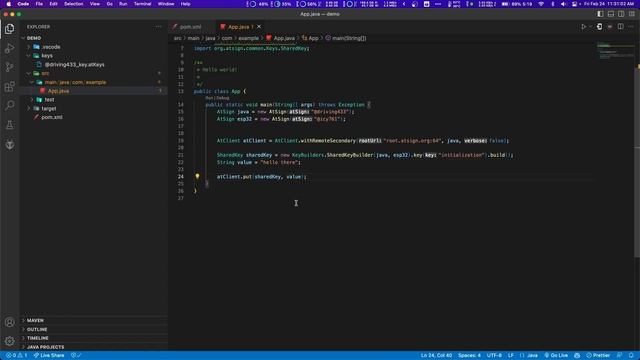
Task: Expand the target folder
Action: [x=49, y=109]
